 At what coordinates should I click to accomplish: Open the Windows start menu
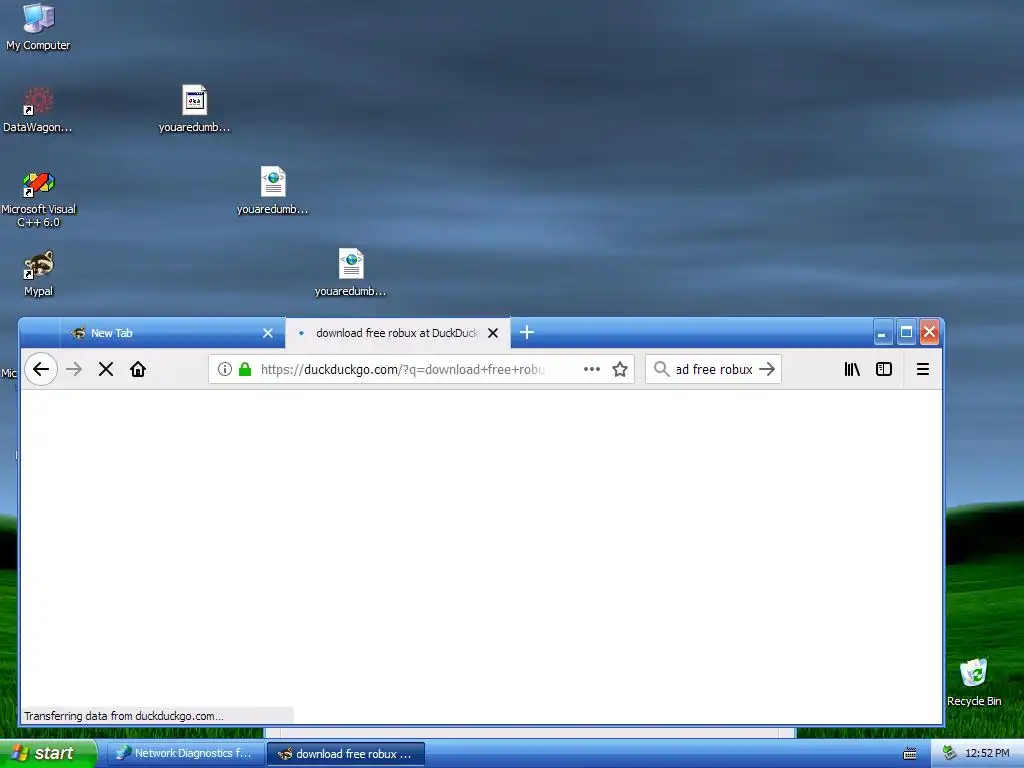click(x=48, y=753)
